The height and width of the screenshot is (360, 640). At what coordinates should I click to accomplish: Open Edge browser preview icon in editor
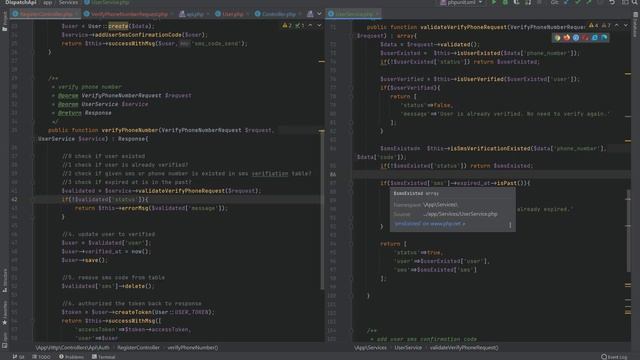604,38
